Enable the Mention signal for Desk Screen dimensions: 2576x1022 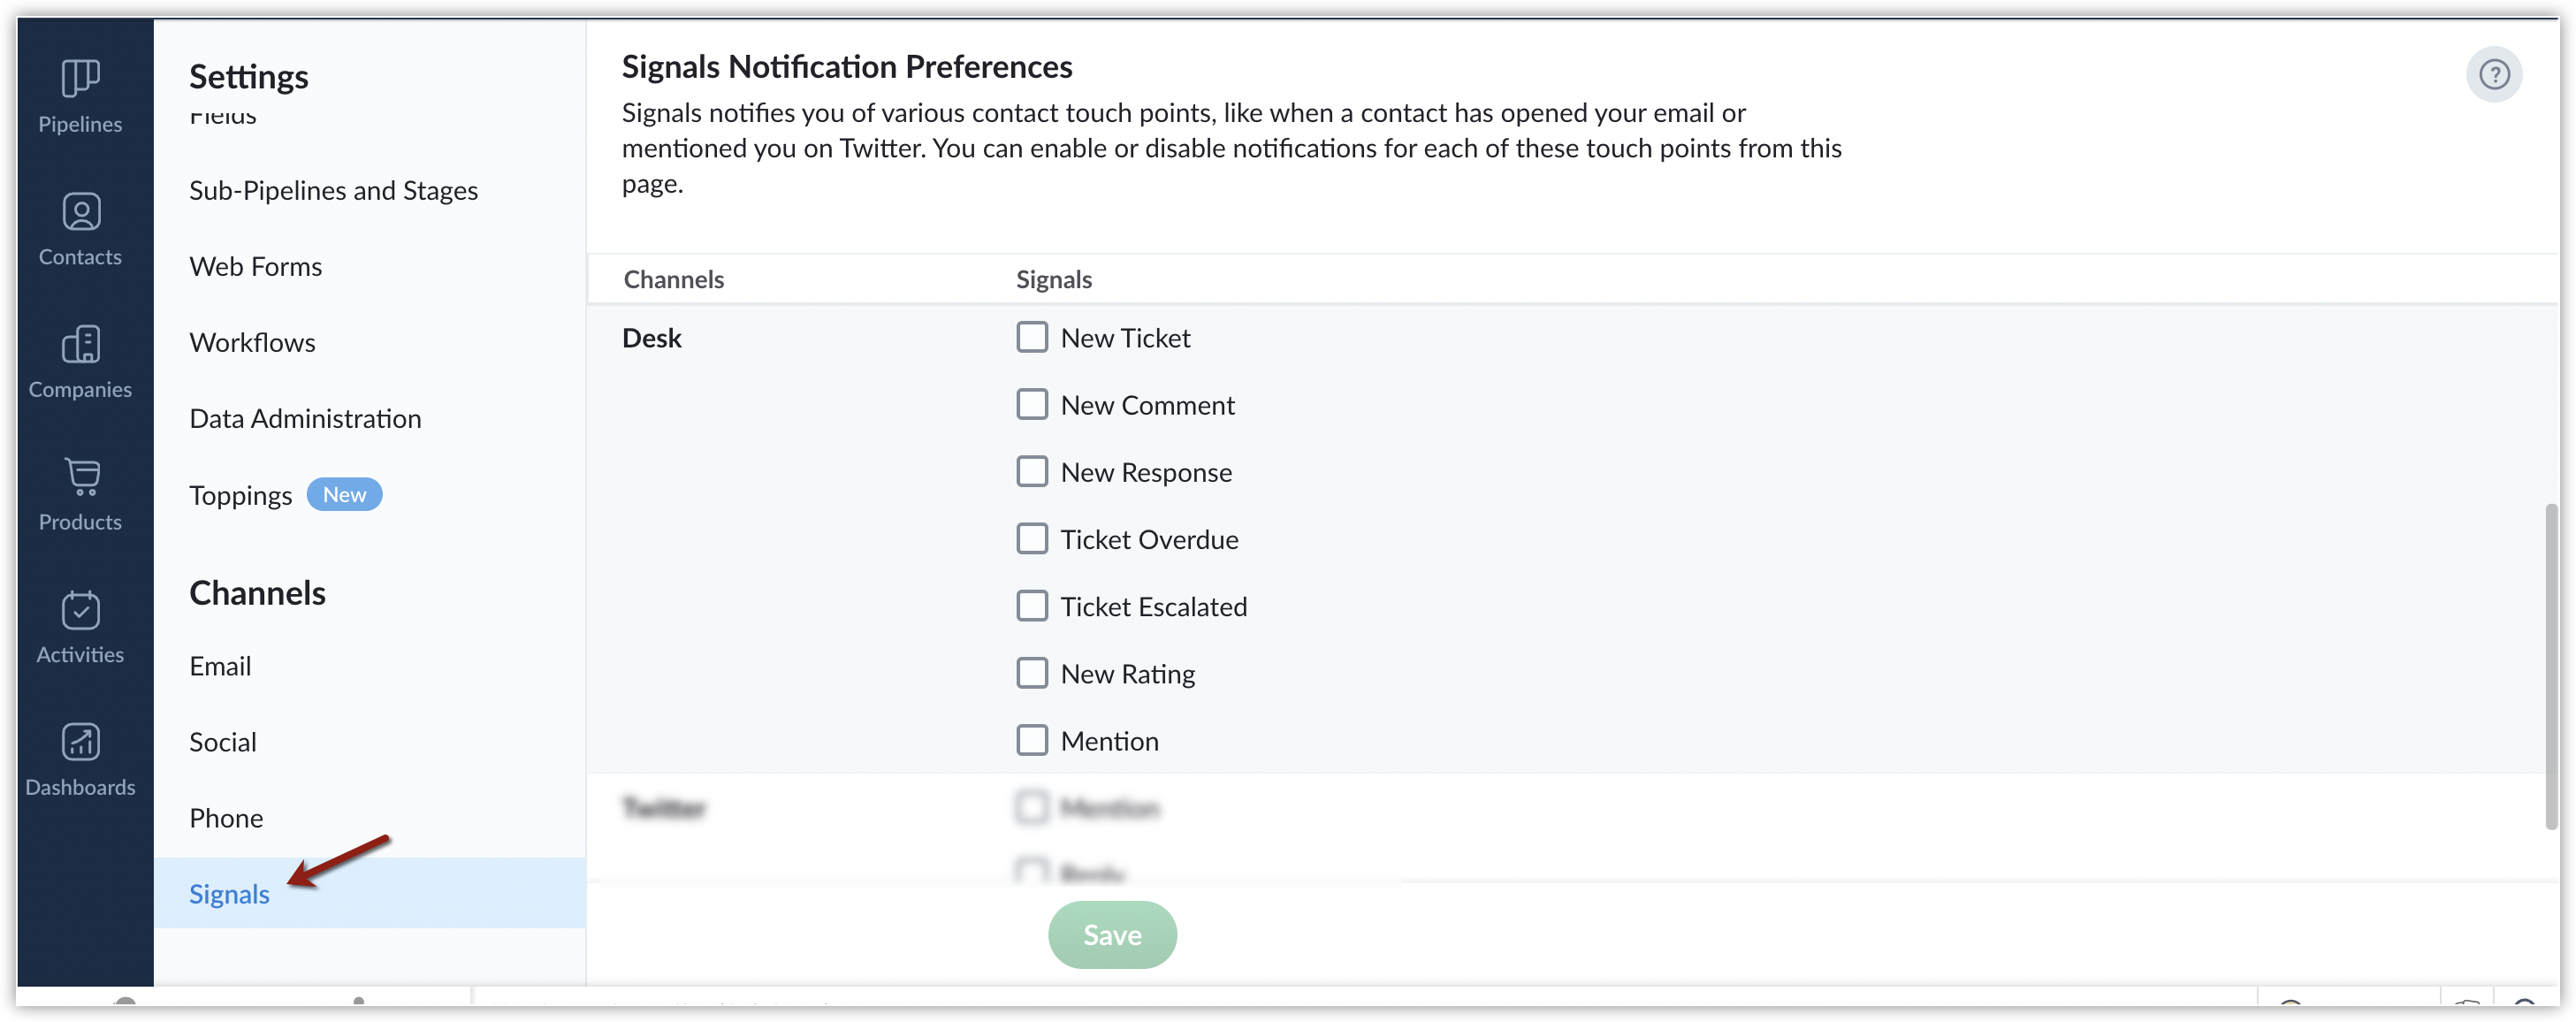click(x=1032, y=741)
